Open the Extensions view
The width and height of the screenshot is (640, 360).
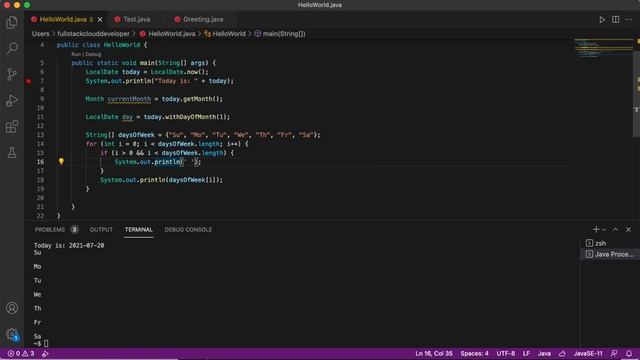coord(12,127)
